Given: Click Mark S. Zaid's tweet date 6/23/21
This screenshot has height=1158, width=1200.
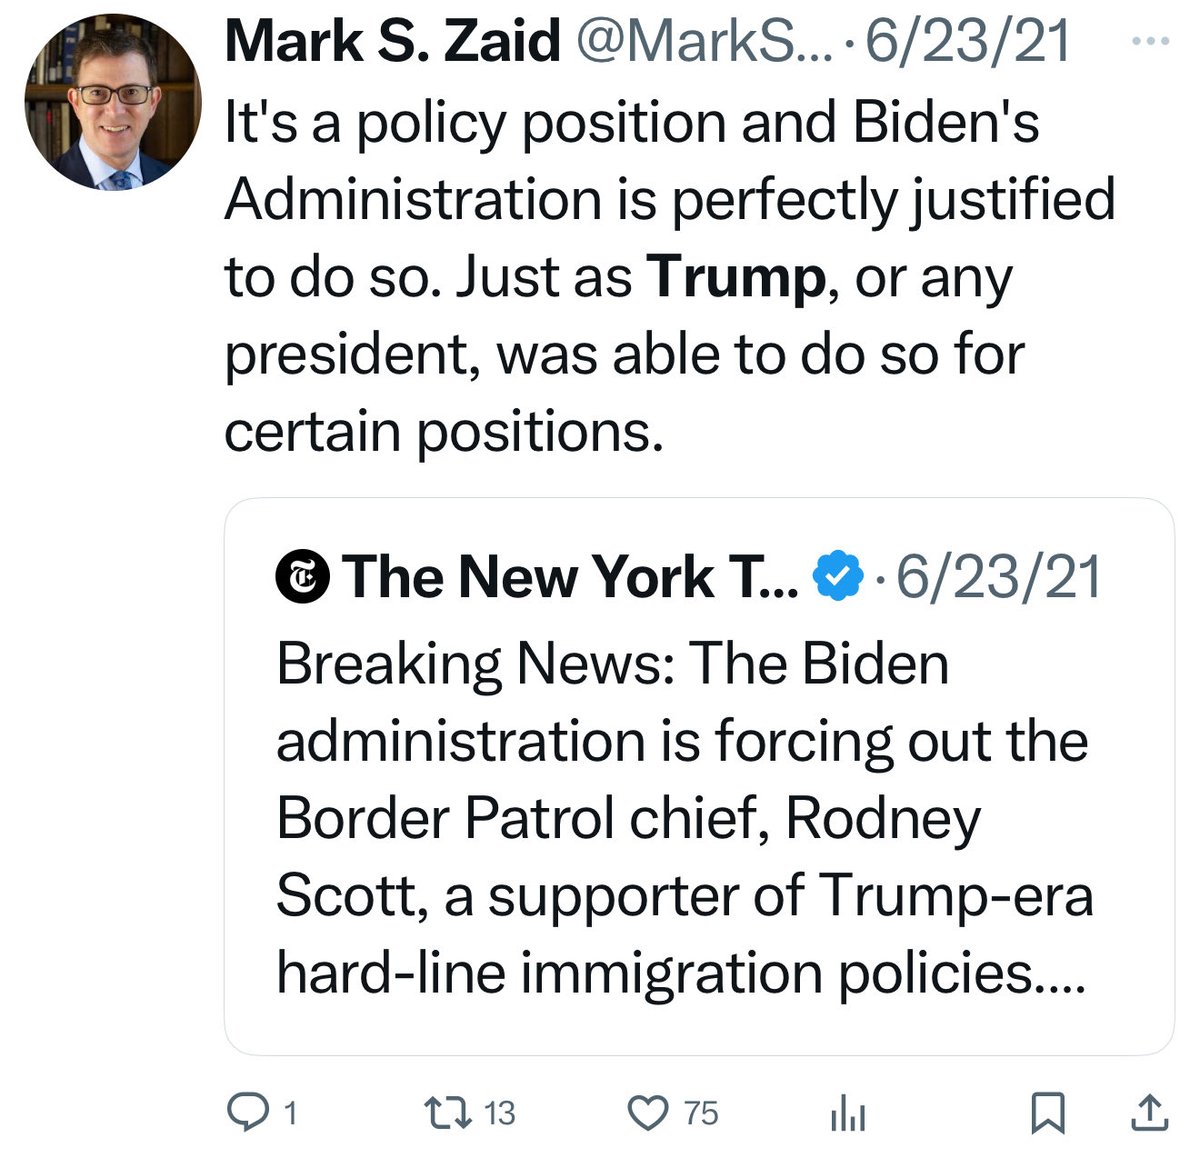Looking at the screenshot, I should [x=967, y=42].
